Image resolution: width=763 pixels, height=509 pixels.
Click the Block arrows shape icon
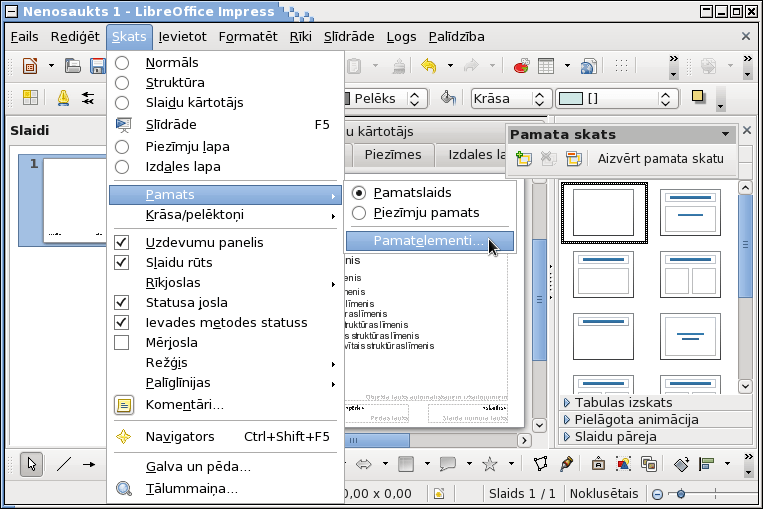[363, 464]
